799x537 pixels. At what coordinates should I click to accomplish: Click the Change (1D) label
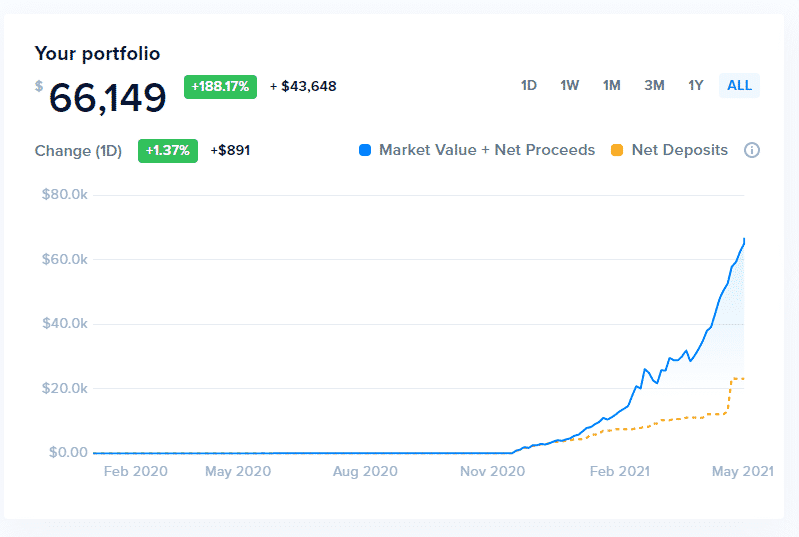coord(78,151)
